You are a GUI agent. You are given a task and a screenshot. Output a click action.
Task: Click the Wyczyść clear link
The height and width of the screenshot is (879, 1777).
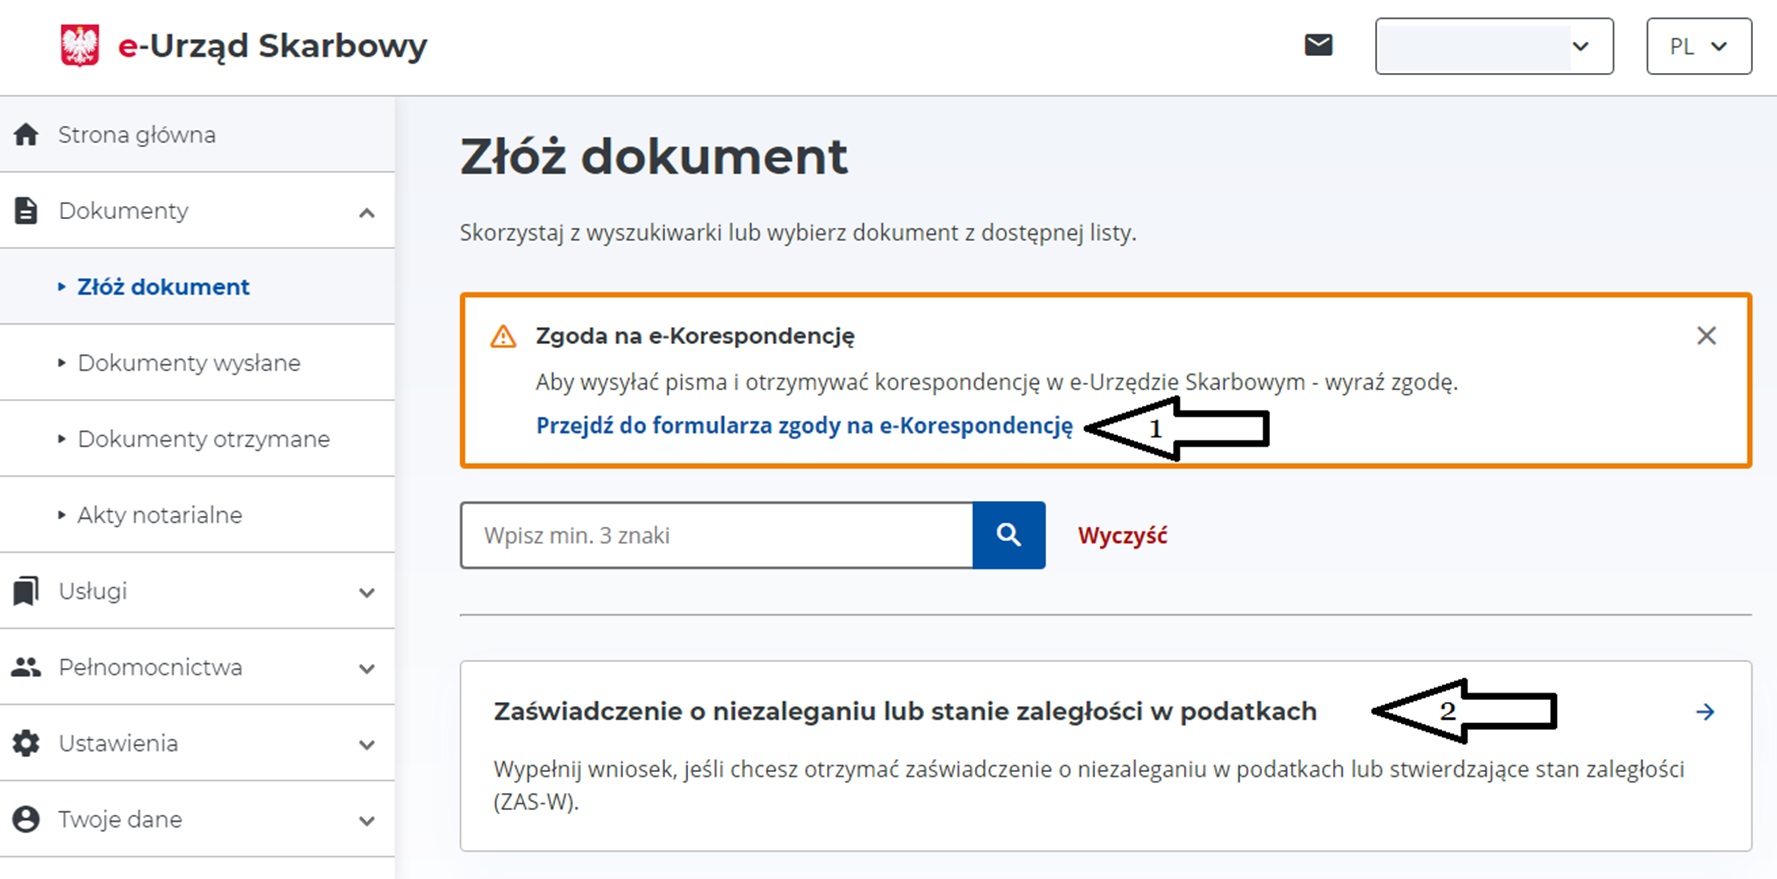click(x=1122, y=536)
